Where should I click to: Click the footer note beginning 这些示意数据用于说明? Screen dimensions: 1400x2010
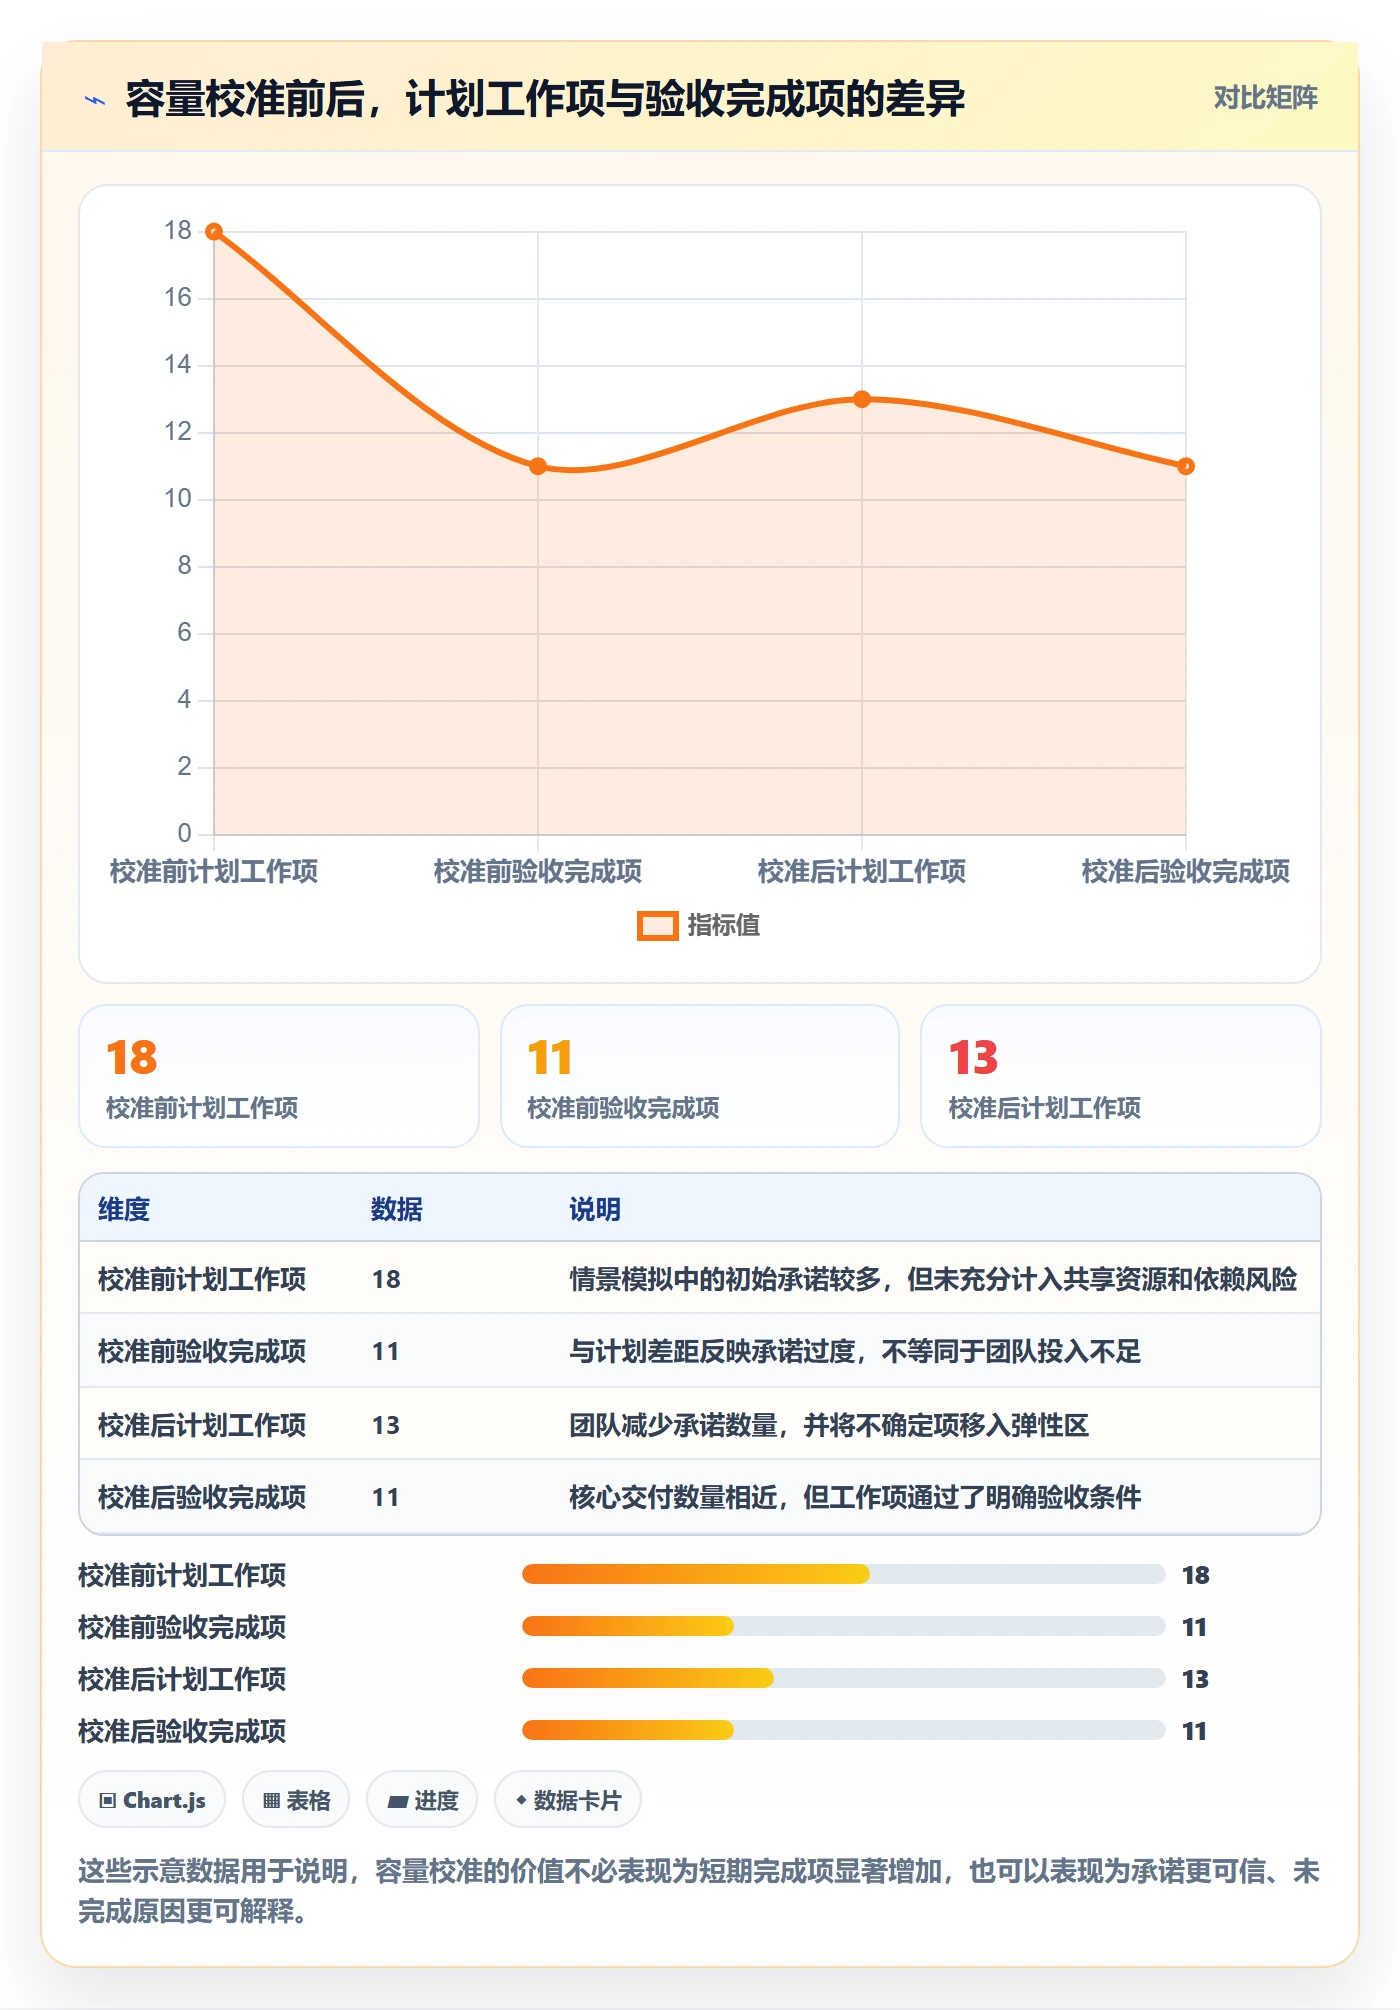coord(699,1891)
